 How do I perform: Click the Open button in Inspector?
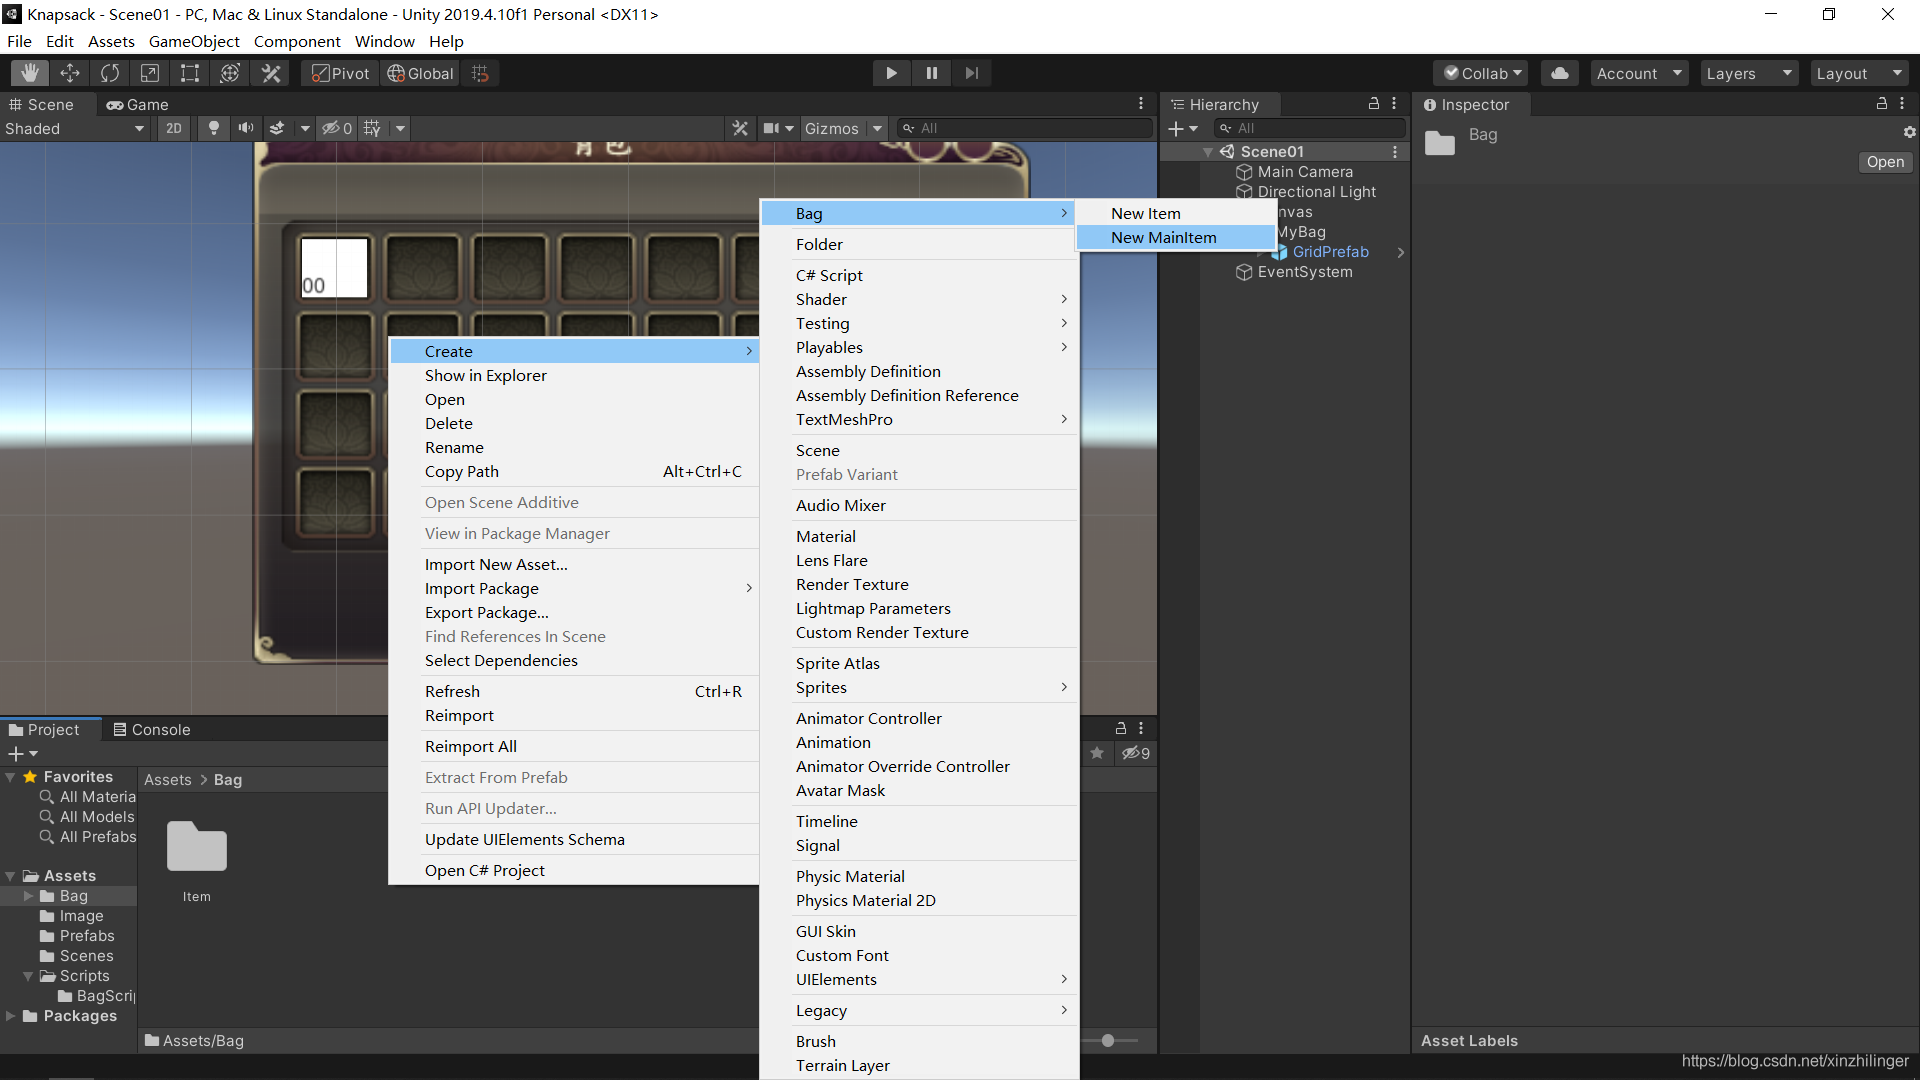pyautogui.click(x=1885, y=162)
